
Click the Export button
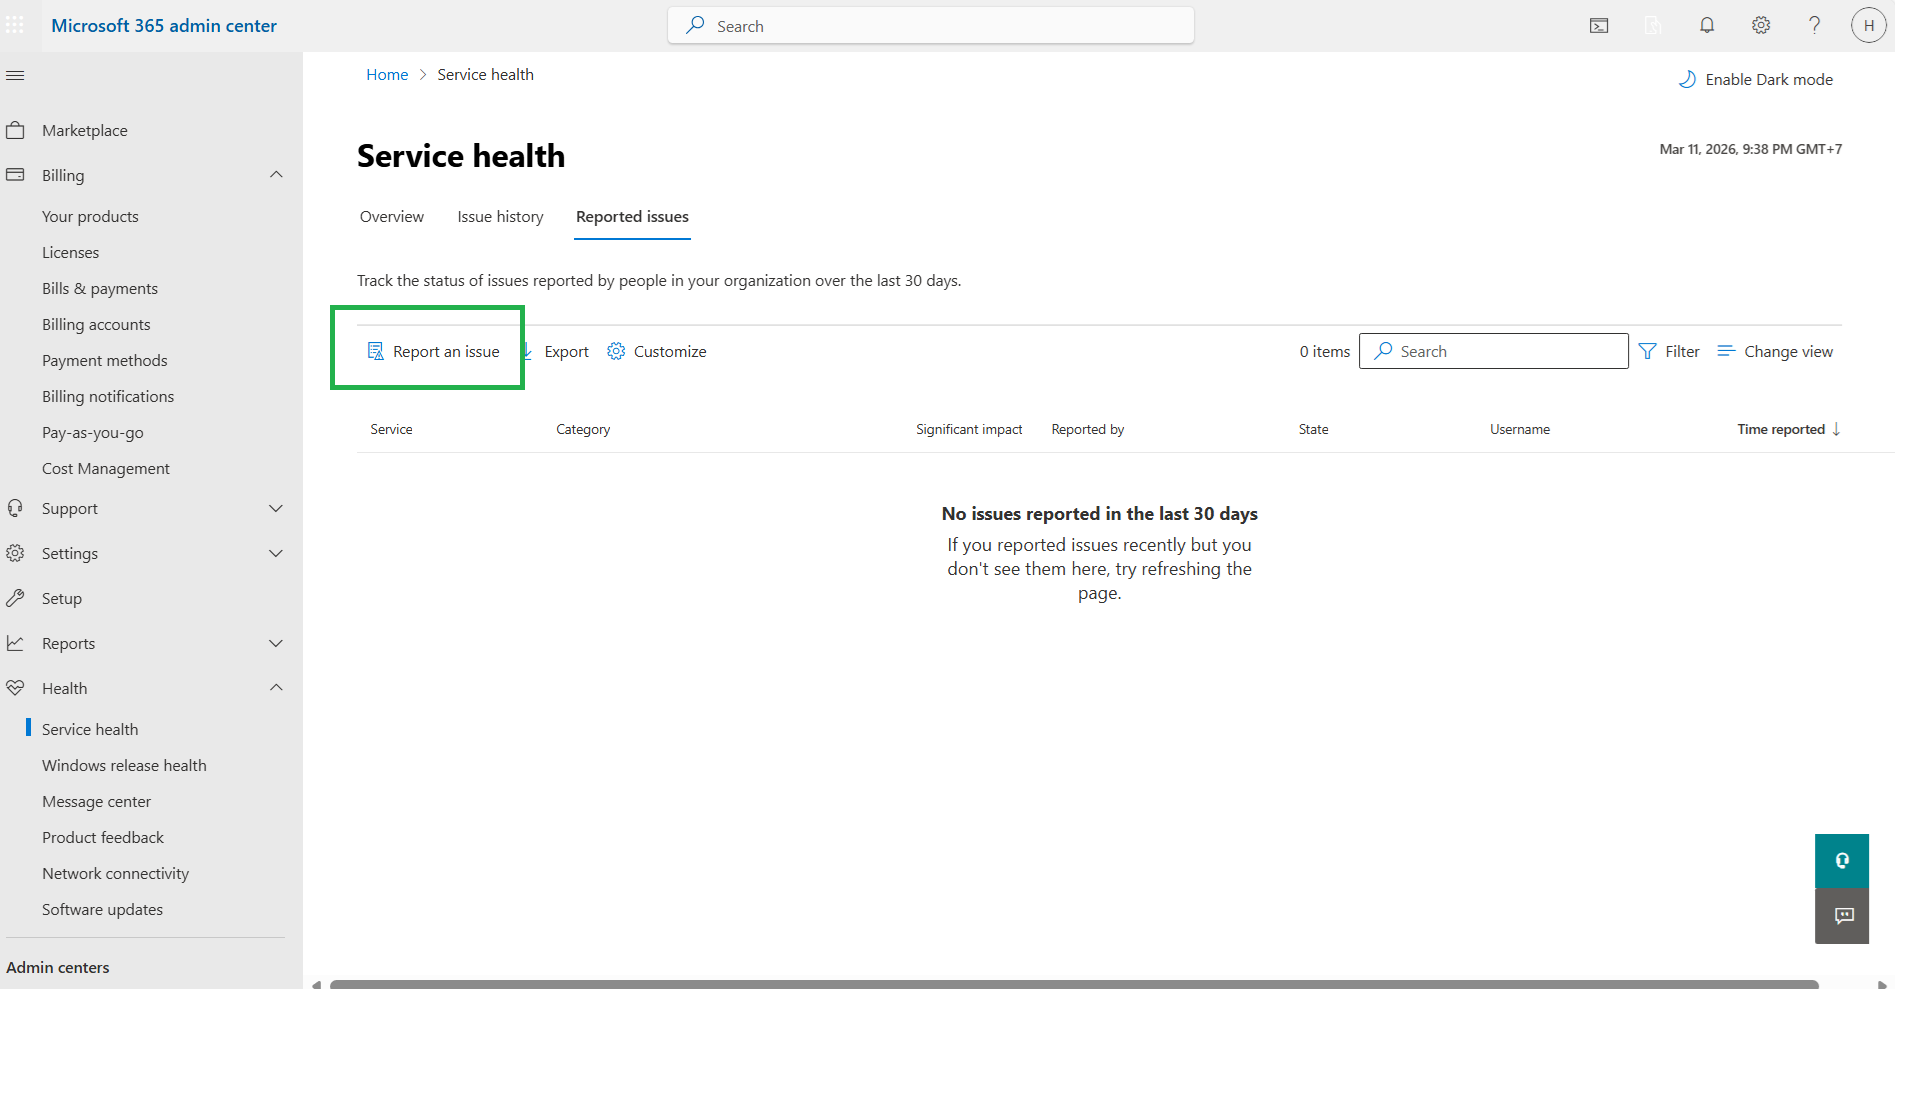[x=556, y=351]
